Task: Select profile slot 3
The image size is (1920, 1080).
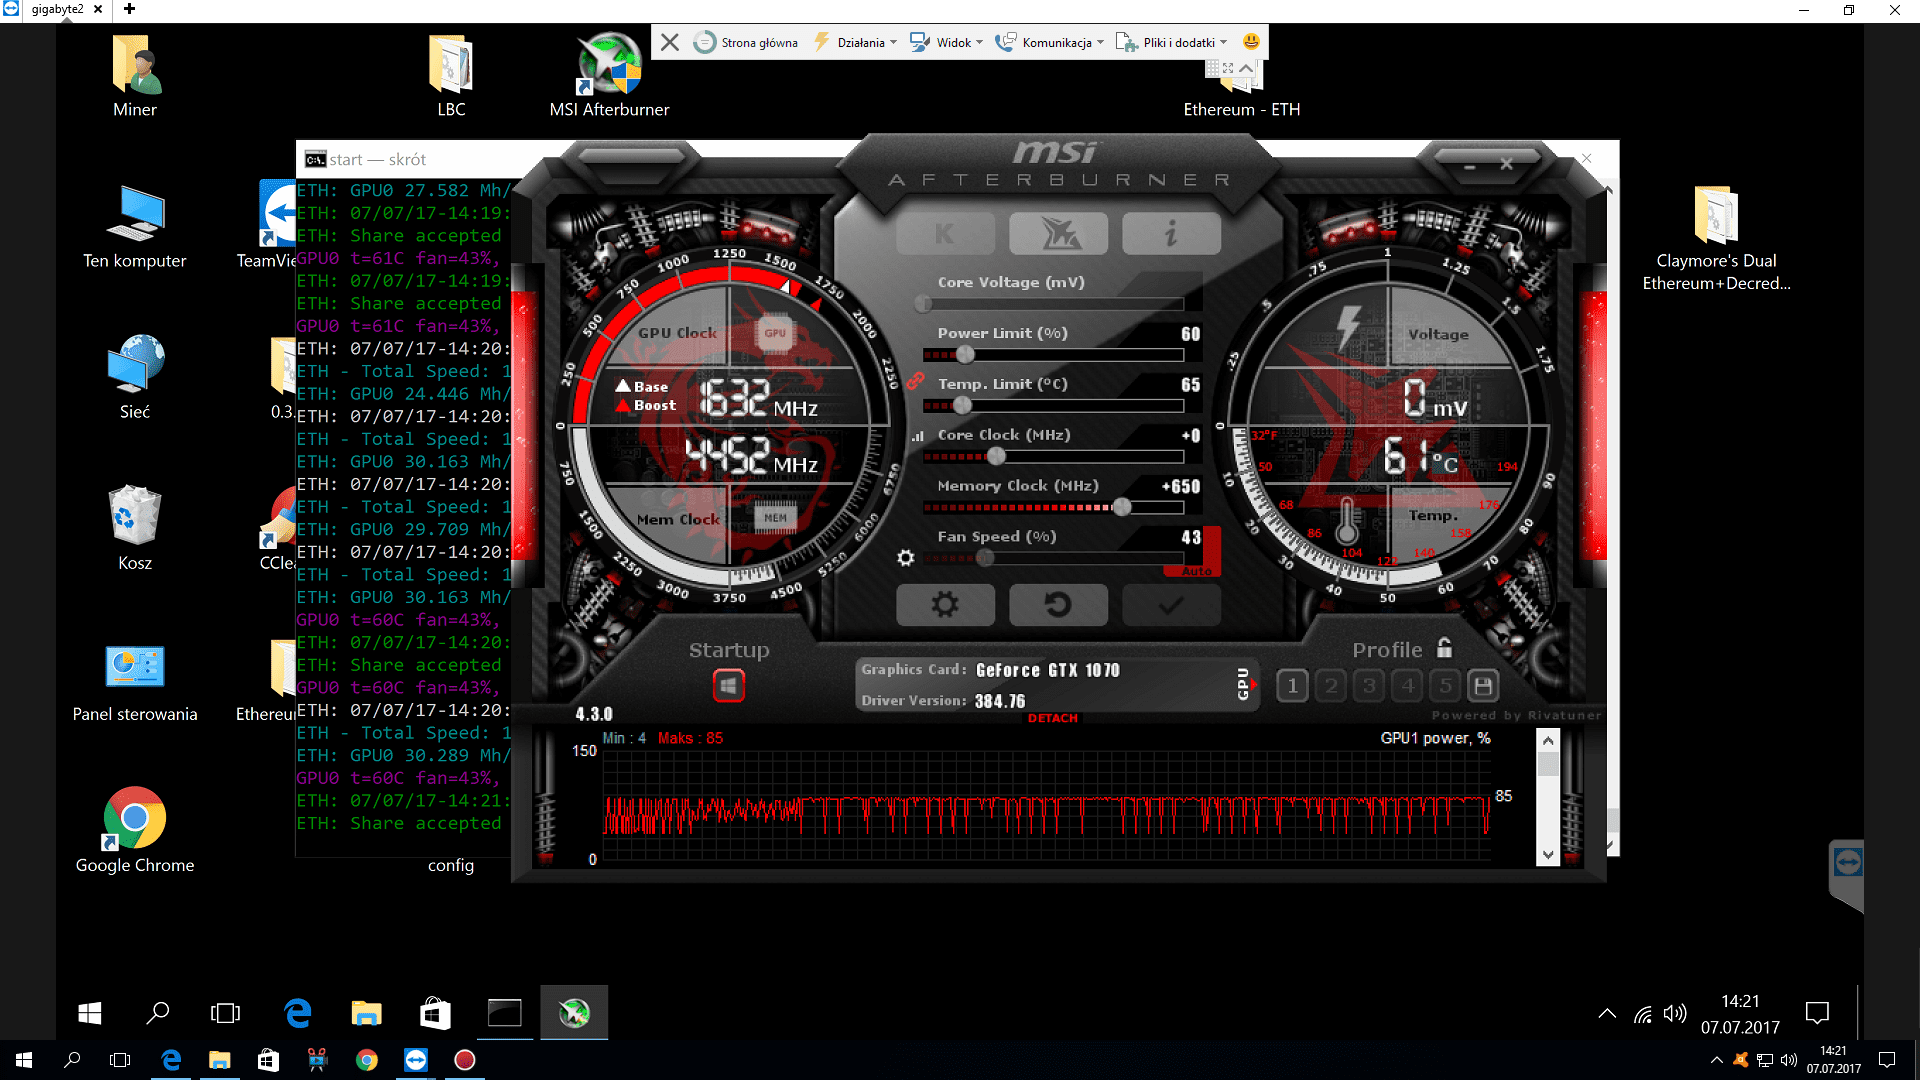Action: coord(1369,686)
